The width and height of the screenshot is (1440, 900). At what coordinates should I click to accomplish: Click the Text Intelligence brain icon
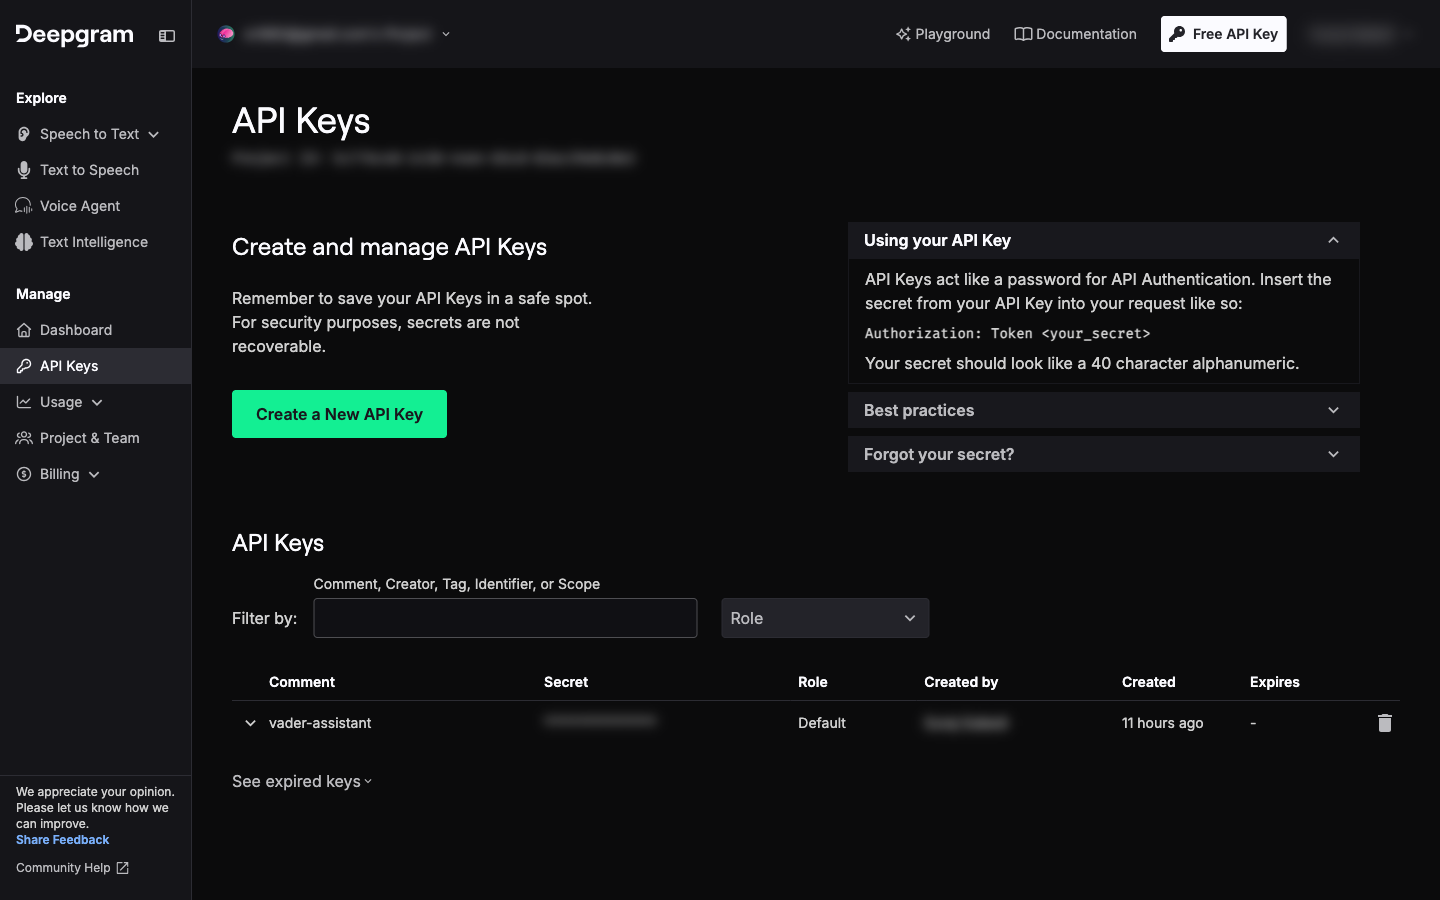pos(24,242)
